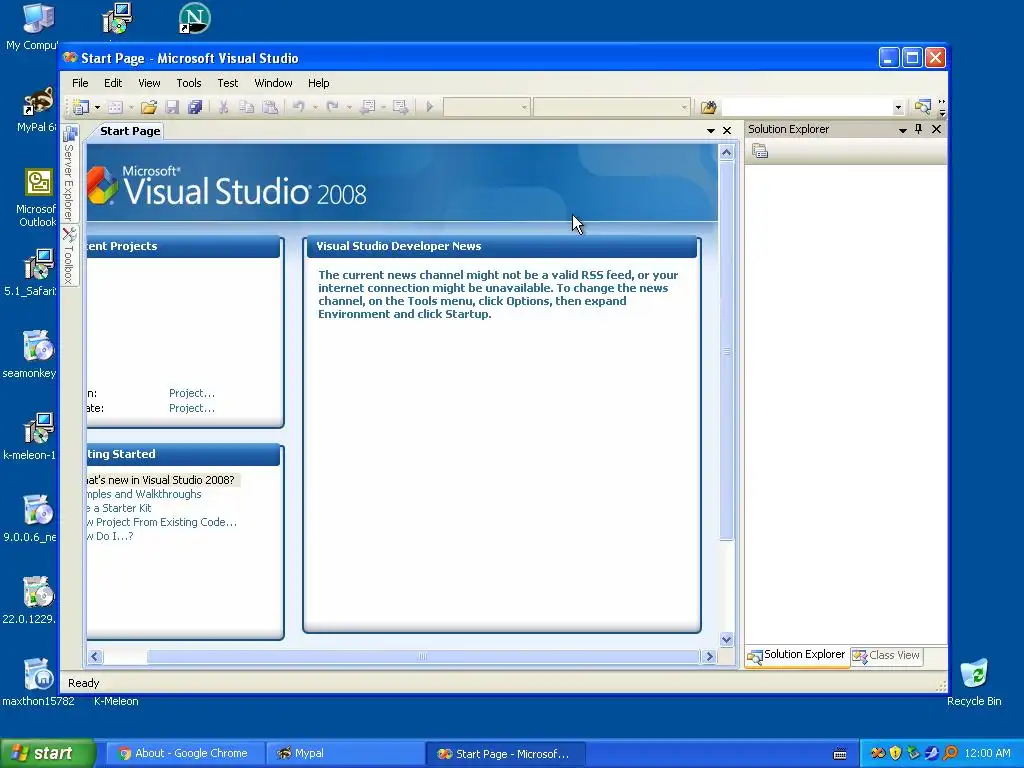Click the magnifier tray icon
Viewport: 1024px width, 768px height.
(x=950, y=753)
